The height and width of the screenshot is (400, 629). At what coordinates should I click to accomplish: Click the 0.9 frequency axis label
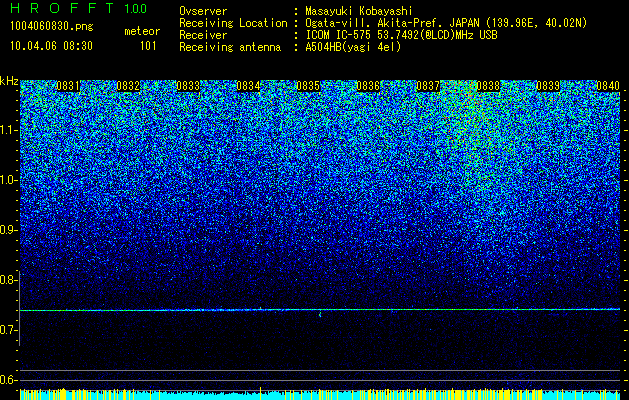(8, 230)
